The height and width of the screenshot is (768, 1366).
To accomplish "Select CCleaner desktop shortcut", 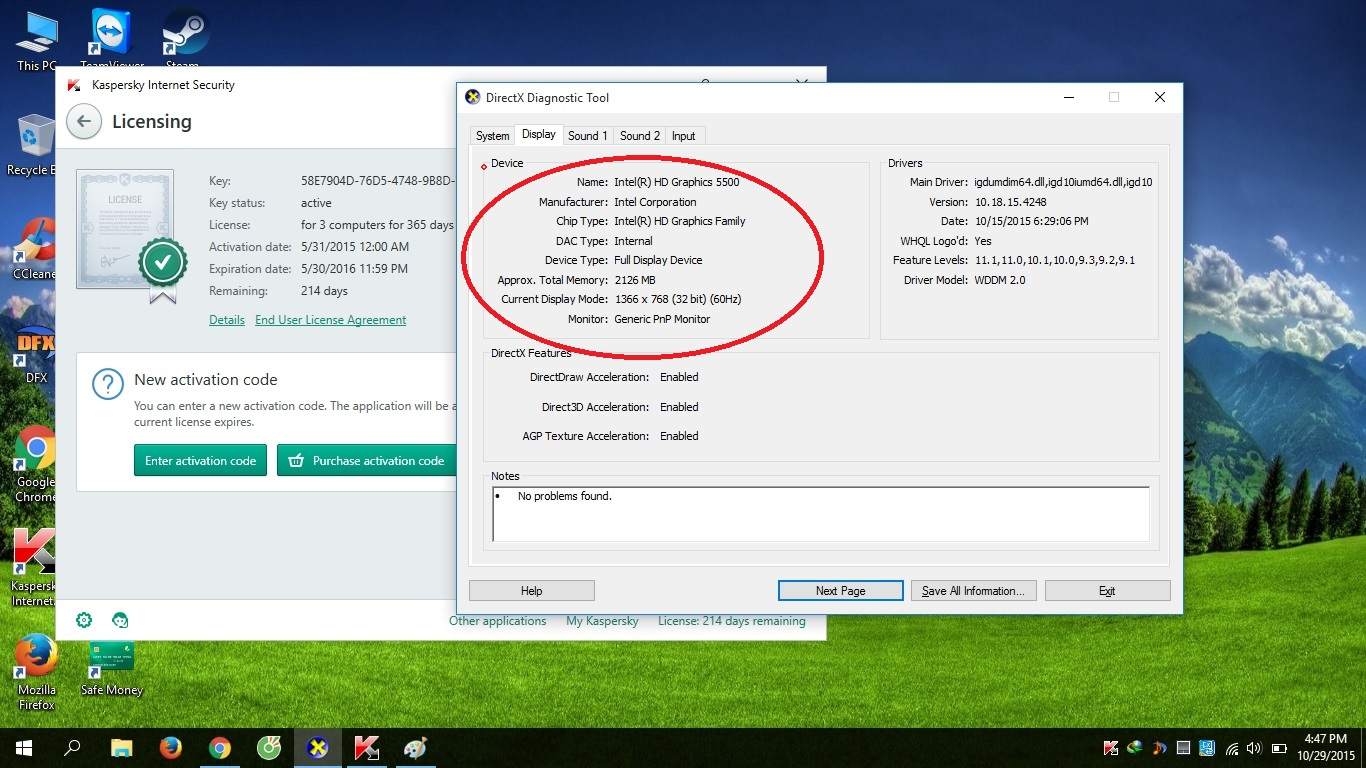I will pyautogui.click(x=34, y=249).
